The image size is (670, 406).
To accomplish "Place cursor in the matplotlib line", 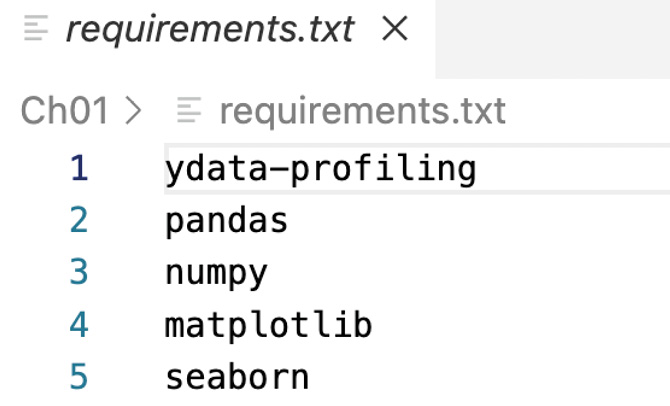I will (268, 326).
